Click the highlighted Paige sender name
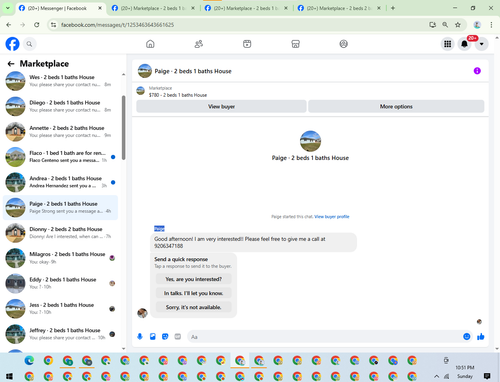This screenshot has height=382, width=500. coord(159,229)
